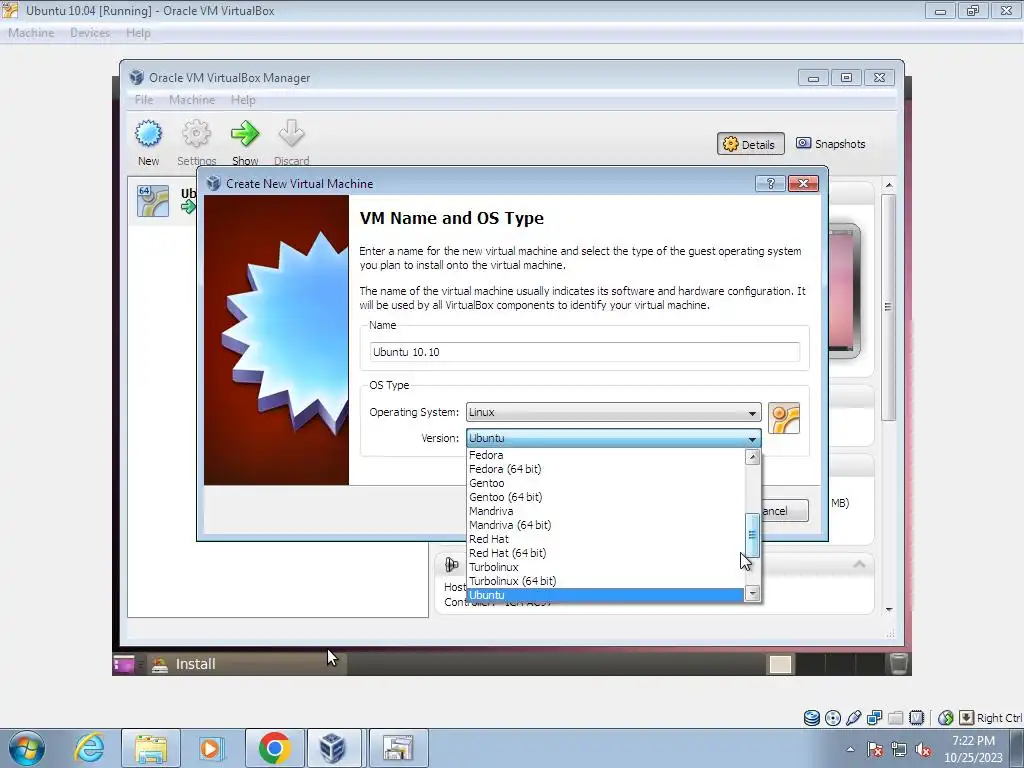
Task: Click the show desktop button in the Ubuntu panel
Action: click(x=123, y=664)
